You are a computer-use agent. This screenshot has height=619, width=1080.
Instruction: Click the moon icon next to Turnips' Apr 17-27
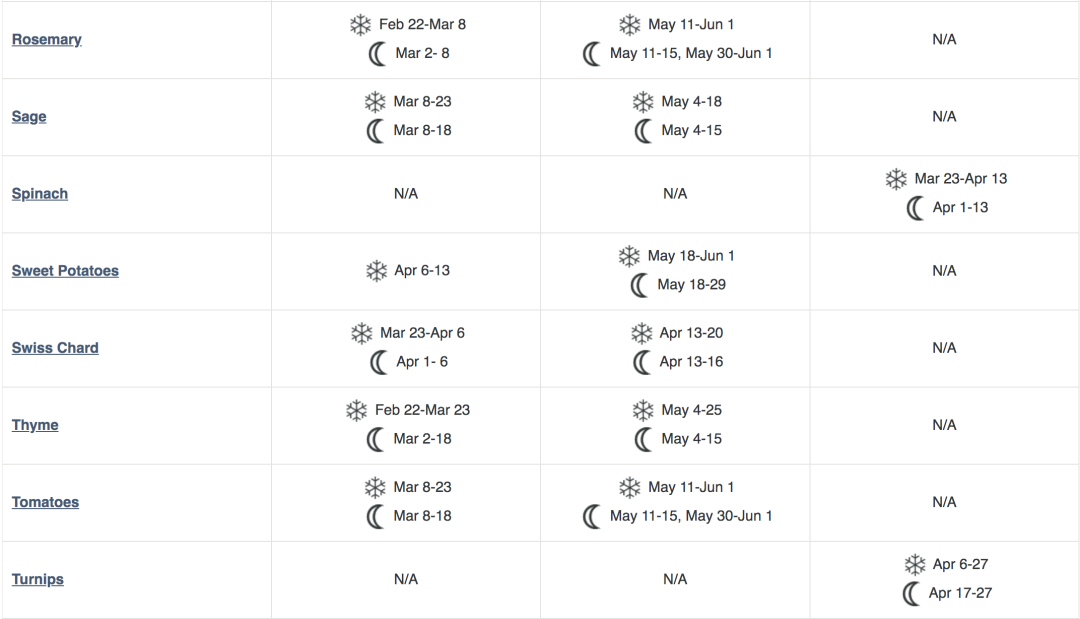(911, 594)
